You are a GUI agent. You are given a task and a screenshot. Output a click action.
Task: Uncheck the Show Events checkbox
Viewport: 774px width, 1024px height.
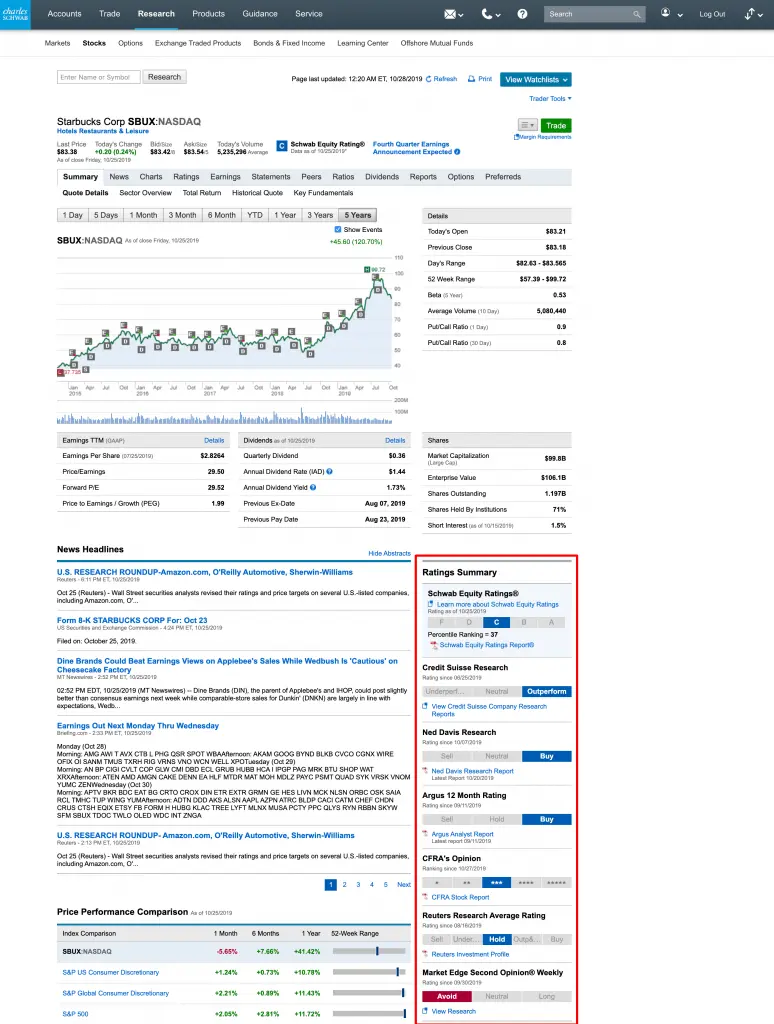tap(338, 229)
